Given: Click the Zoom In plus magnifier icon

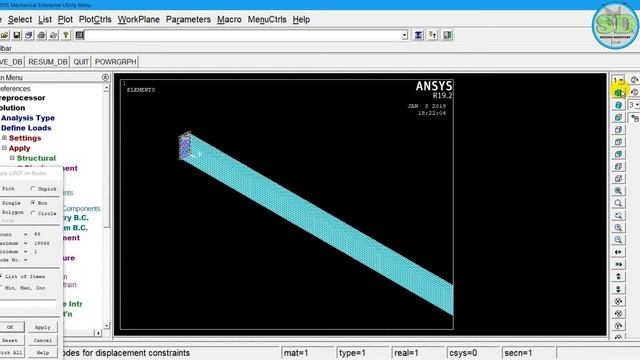Looking at the screenshot, I should (618, 227).
